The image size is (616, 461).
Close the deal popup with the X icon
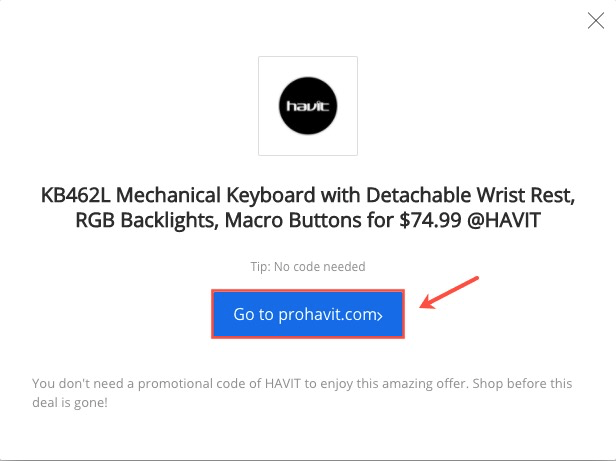pos(596,20)
